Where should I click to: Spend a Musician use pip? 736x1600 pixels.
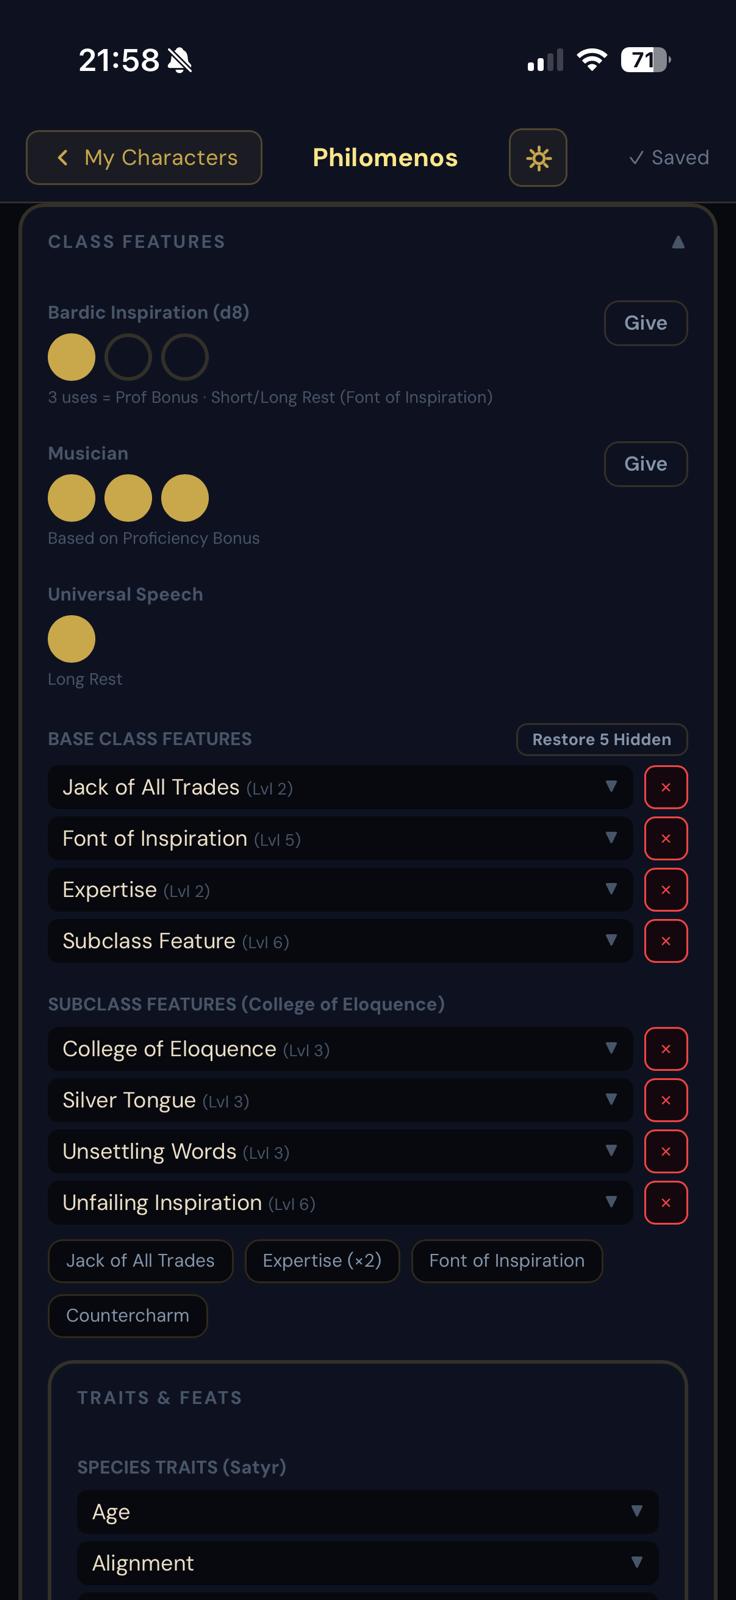pyautogui.click(x=71, y=497)
